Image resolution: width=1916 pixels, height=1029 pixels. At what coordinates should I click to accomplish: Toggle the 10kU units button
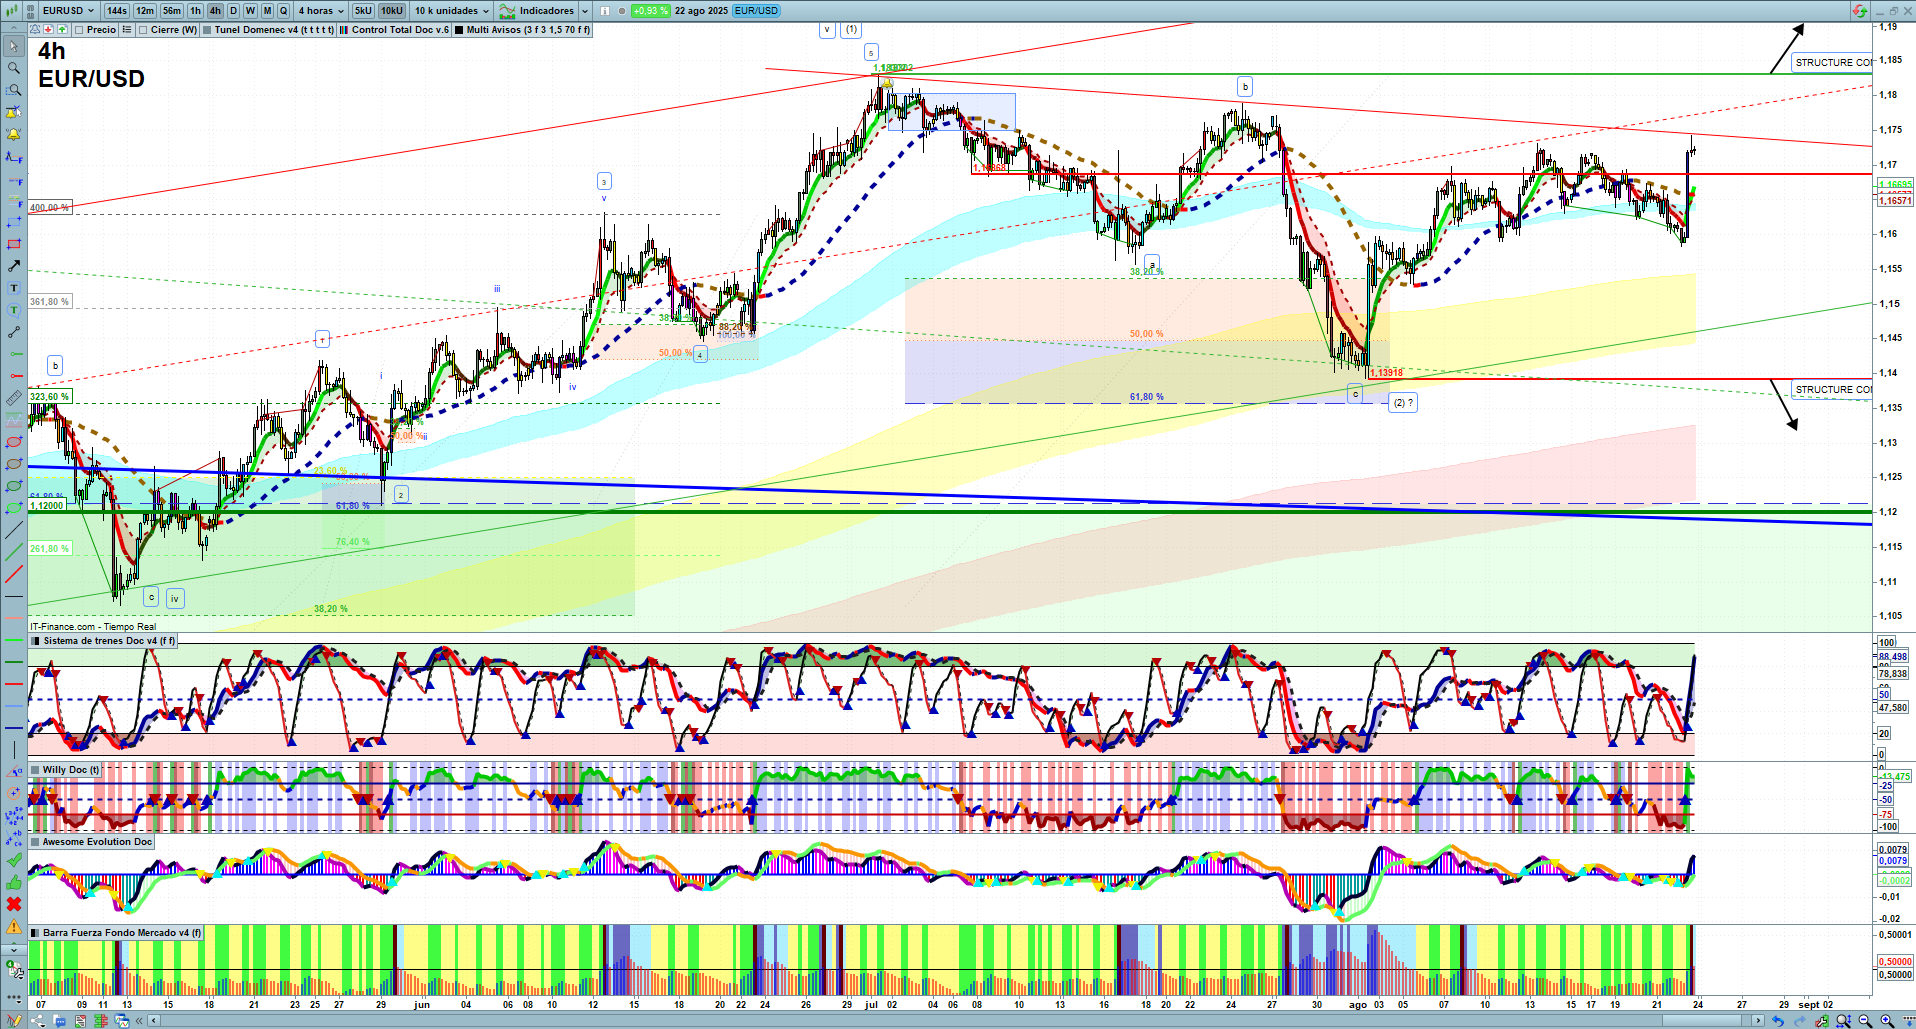[391, 11]
